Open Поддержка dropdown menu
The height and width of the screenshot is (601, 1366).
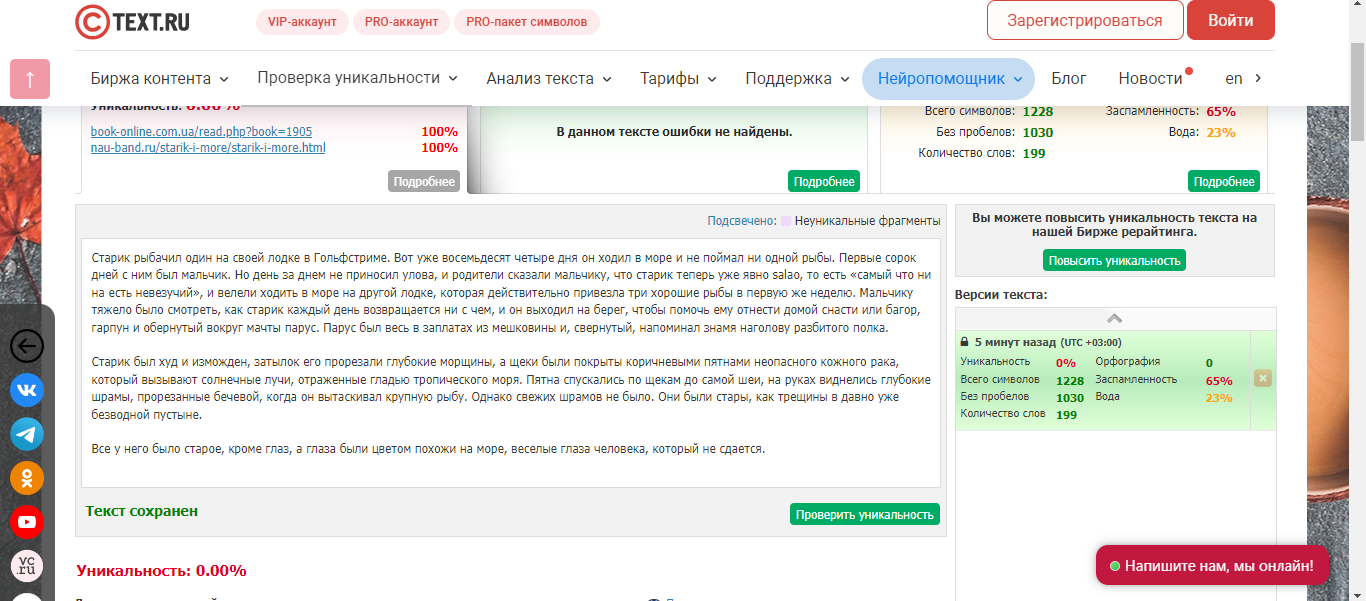pyautogui.click(x=797, y=78)
